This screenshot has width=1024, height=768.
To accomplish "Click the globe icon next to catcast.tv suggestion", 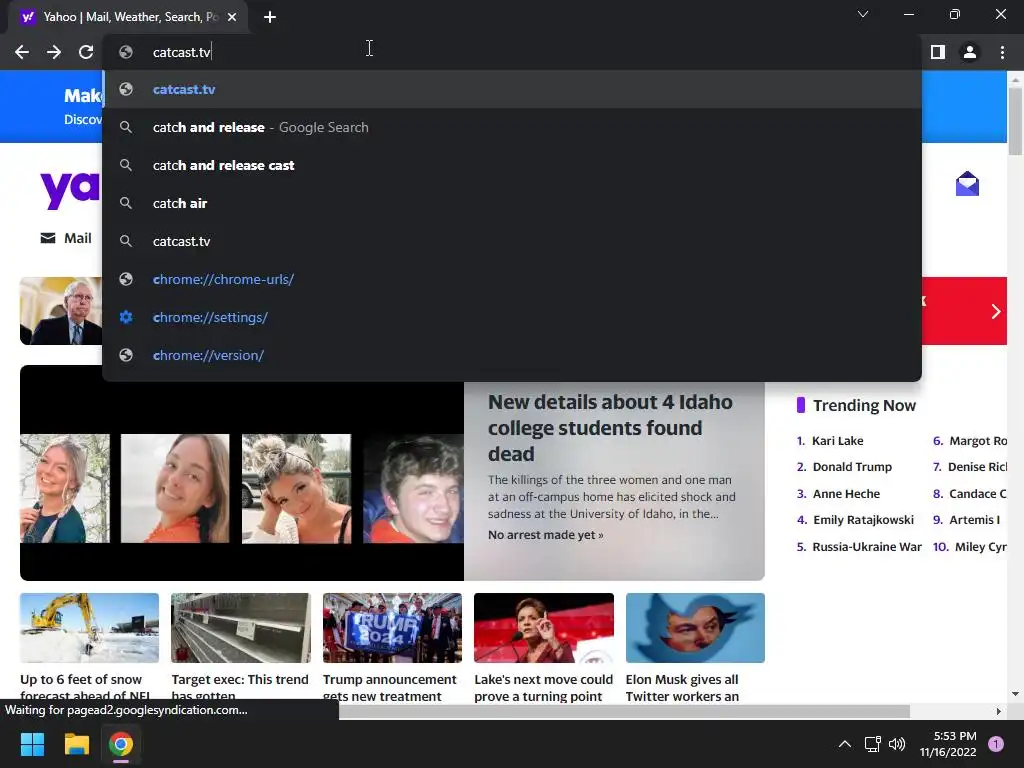I will coord(126,89).
